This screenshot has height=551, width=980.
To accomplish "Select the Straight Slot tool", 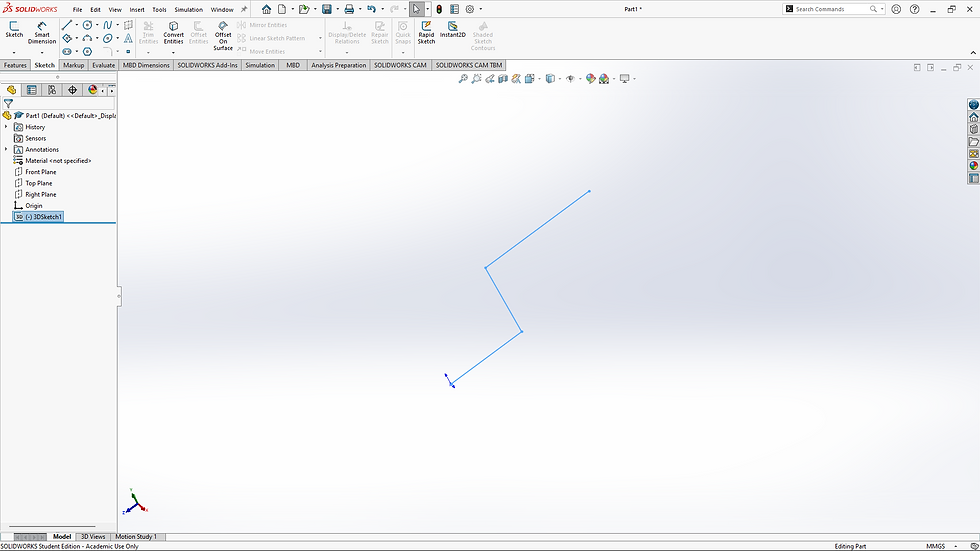I will [x=67, y=51].
